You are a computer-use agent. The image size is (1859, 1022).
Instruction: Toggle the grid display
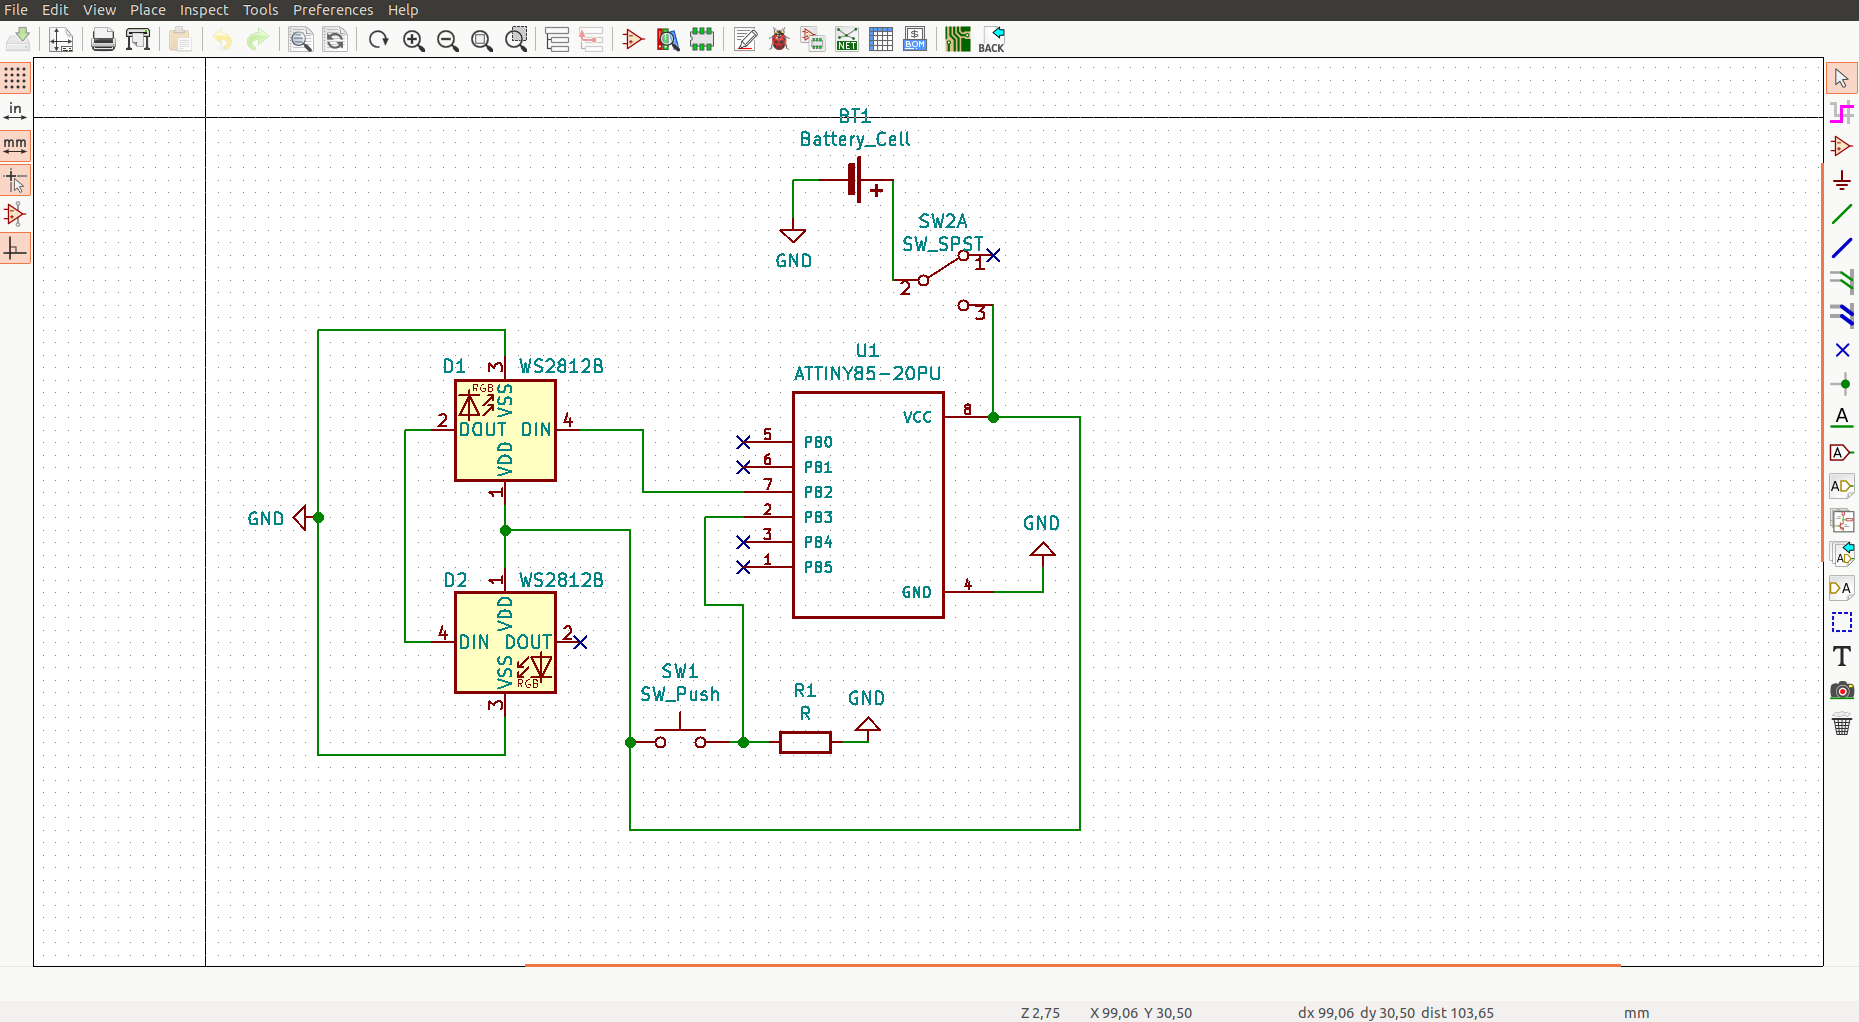[15, 77]
